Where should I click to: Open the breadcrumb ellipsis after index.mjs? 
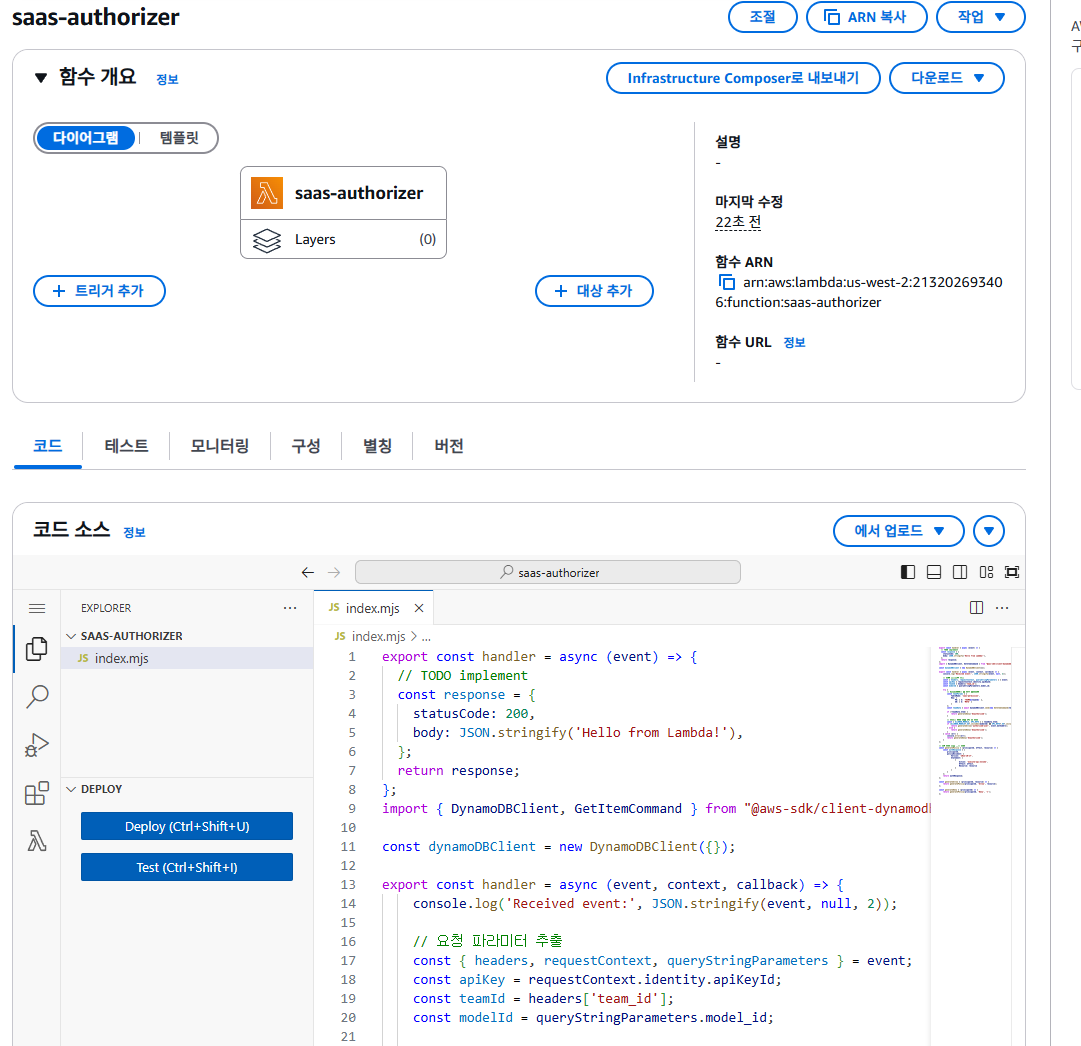tap(426, 637)
